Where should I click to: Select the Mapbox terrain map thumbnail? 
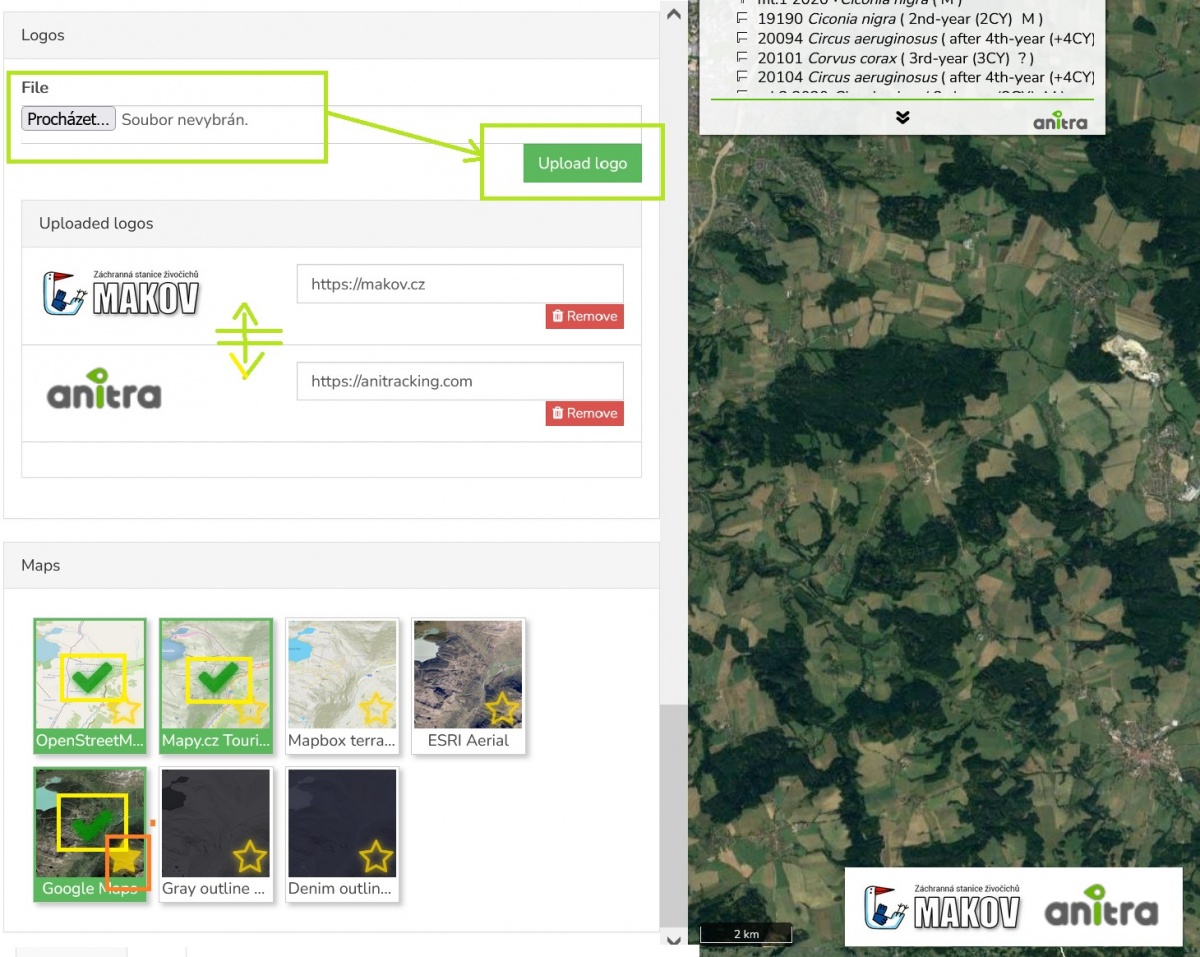click(x=342, y=670)
